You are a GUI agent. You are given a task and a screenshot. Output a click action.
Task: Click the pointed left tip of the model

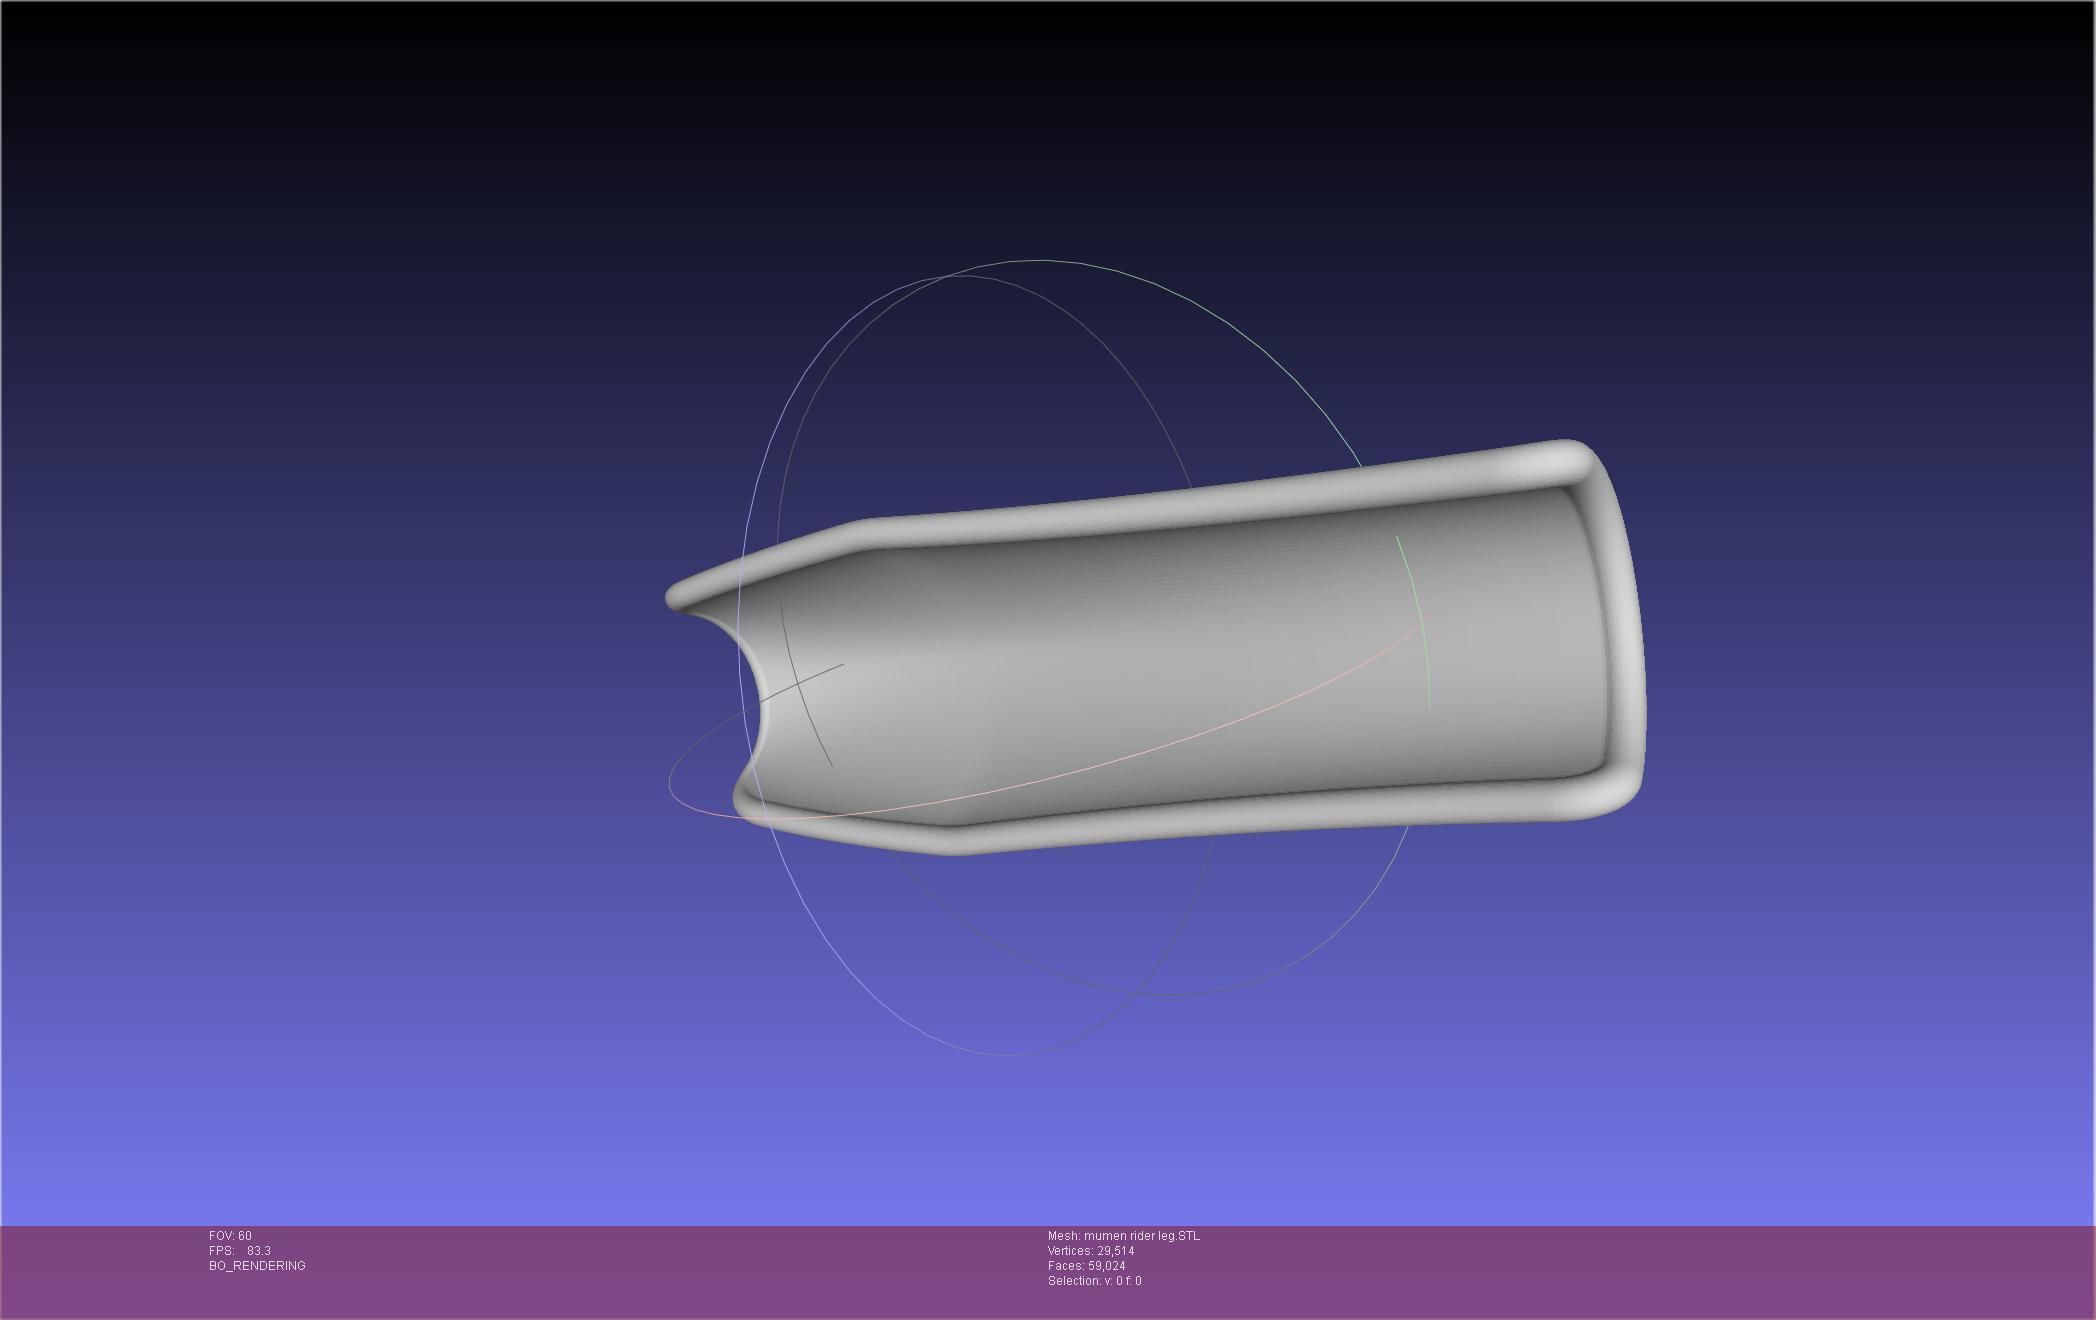pos(673,596)
